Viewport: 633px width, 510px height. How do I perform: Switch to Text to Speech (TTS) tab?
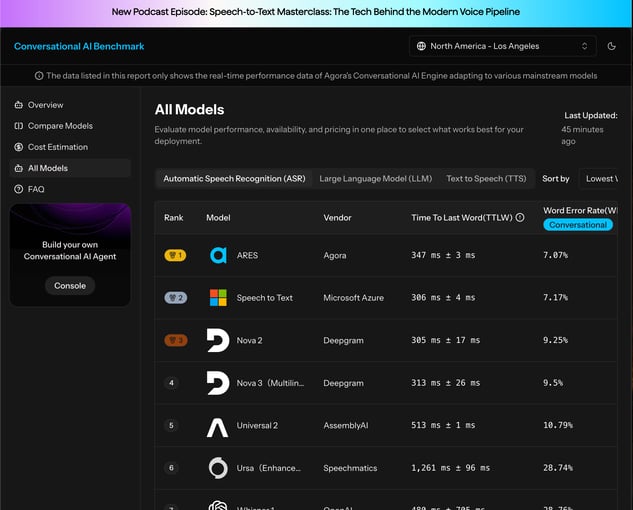486,178
